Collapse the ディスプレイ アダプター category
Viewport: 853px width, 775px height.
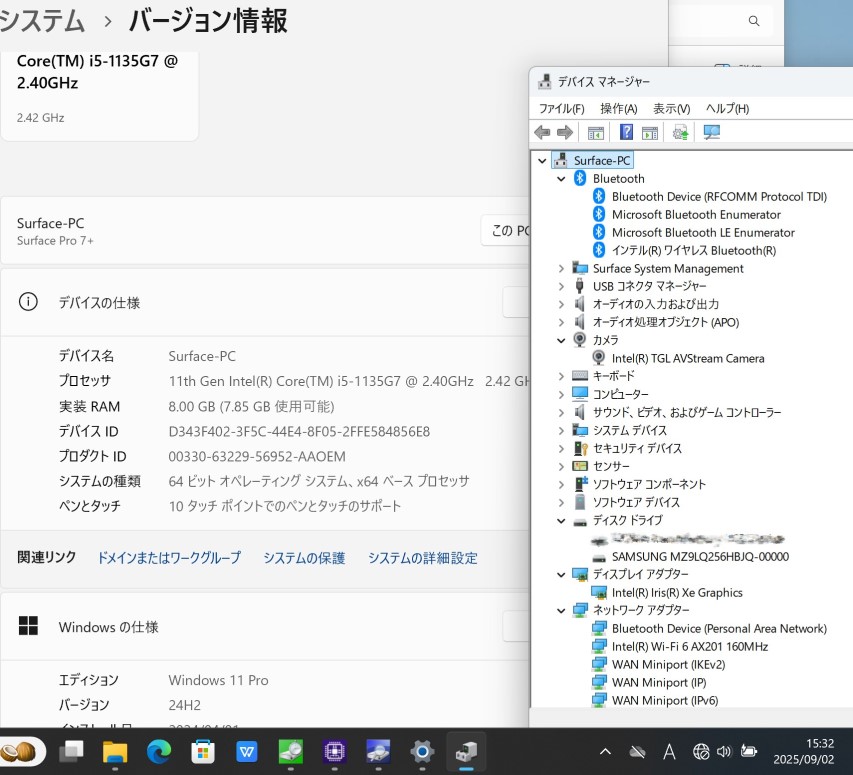[x=561, y=574]
